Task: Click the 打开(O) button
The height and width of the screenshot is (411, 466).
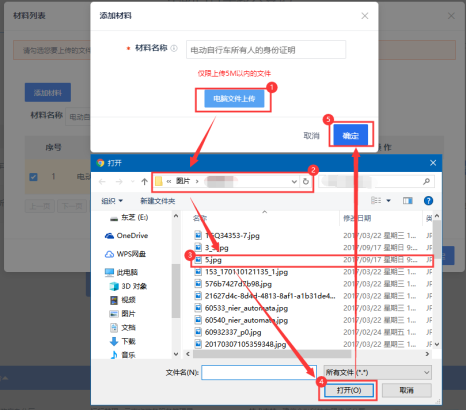Action: (x=349, y=390)
